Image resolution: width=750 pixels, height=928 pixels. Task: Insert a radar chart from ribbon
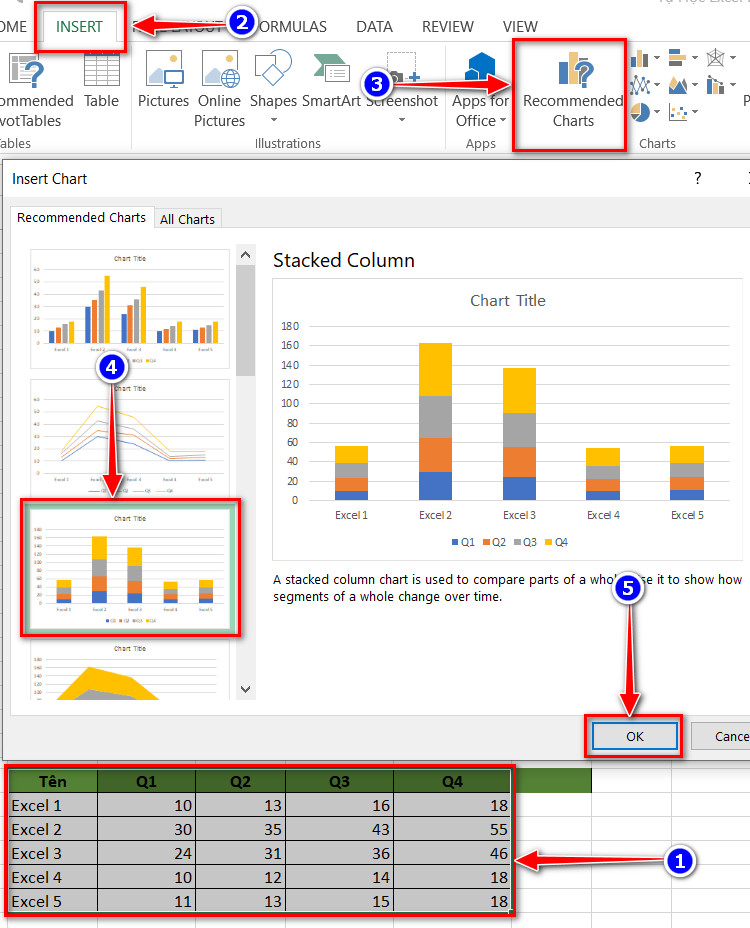[716, 58]
